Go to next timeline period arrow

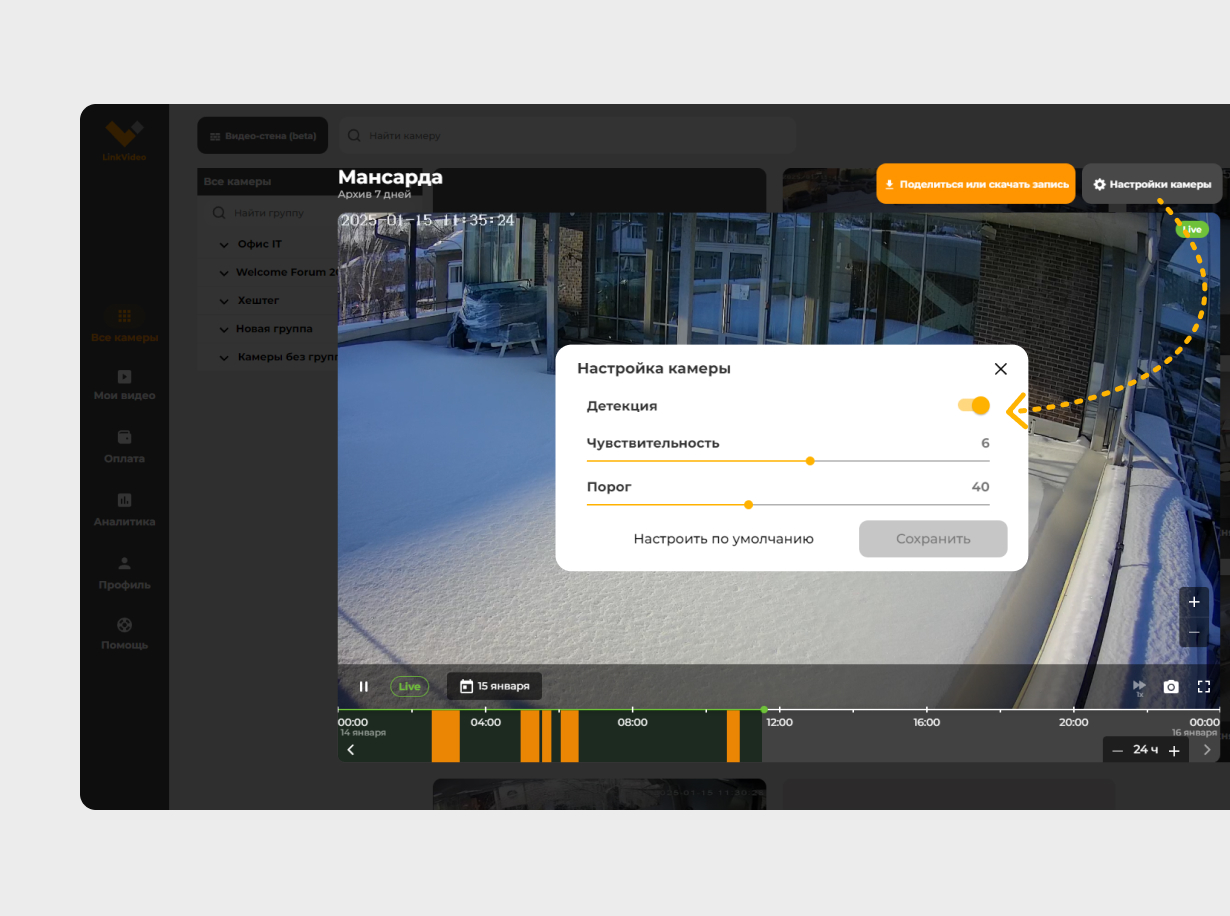click(1207, 750)
